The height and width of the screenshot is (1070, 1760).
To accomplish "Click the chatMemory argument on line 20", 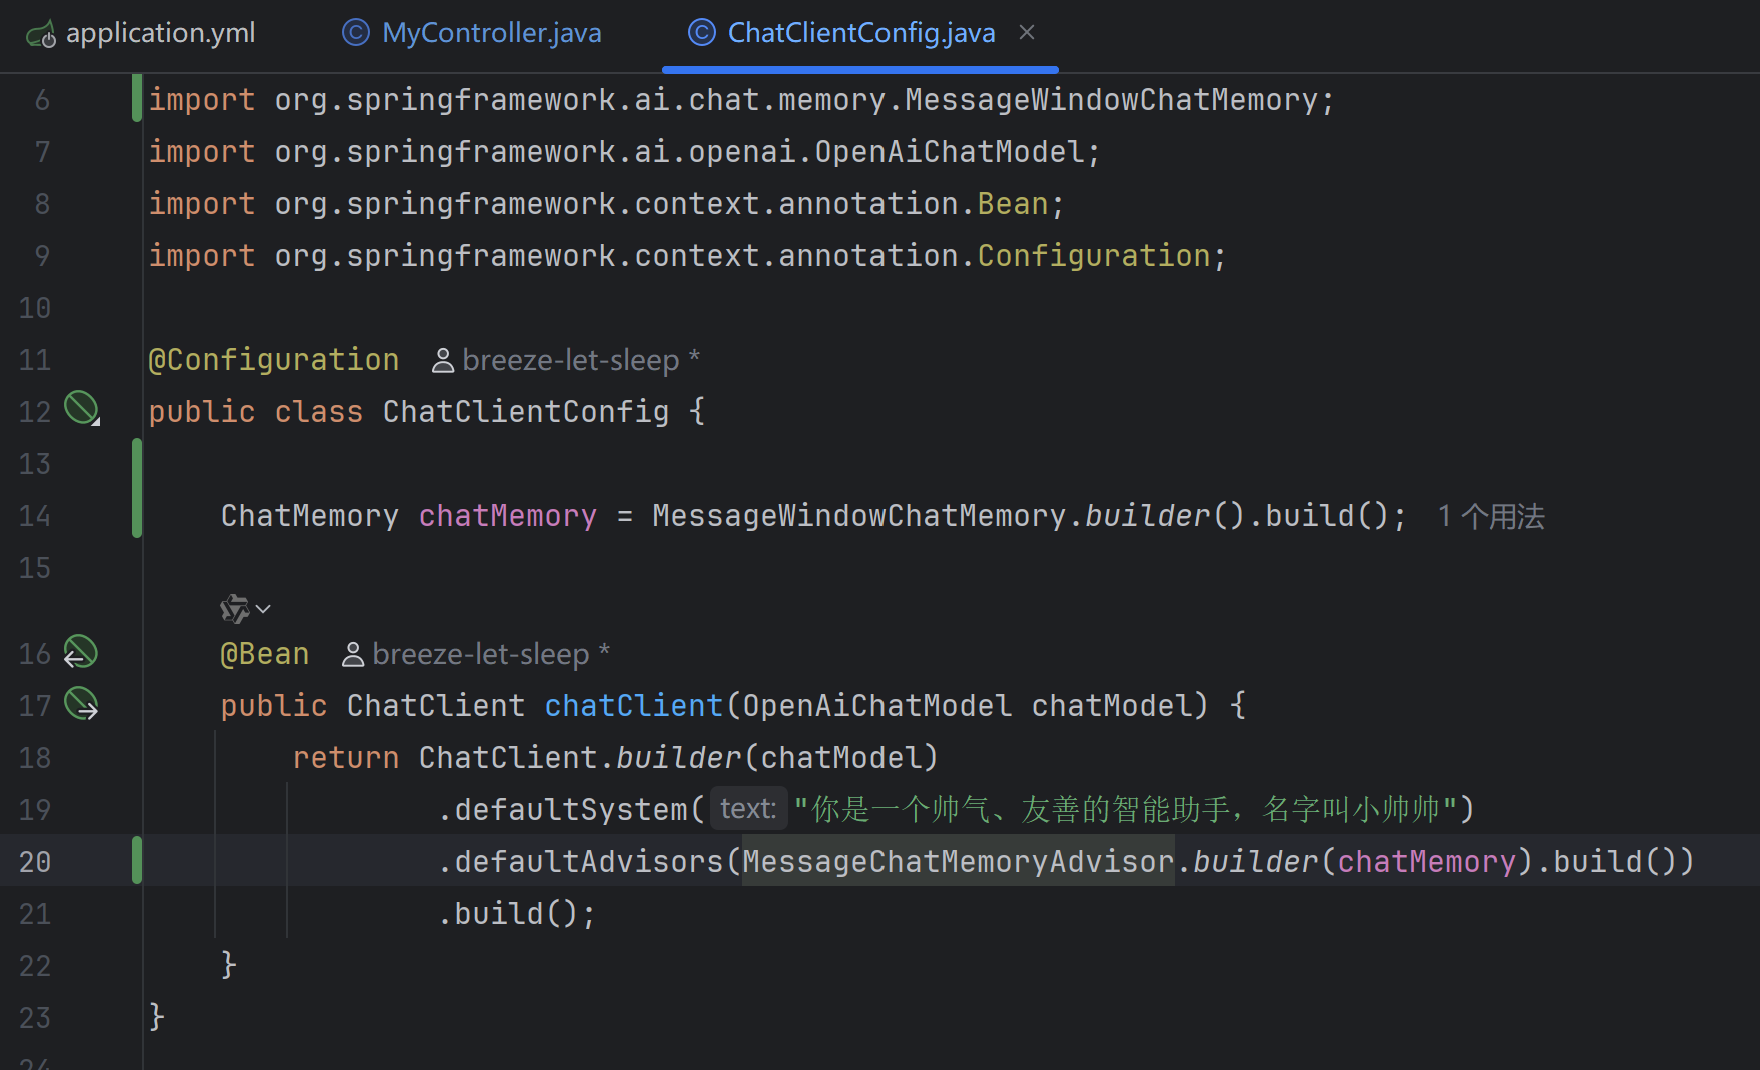I will pyautogui.click(x=1427, y=862).
